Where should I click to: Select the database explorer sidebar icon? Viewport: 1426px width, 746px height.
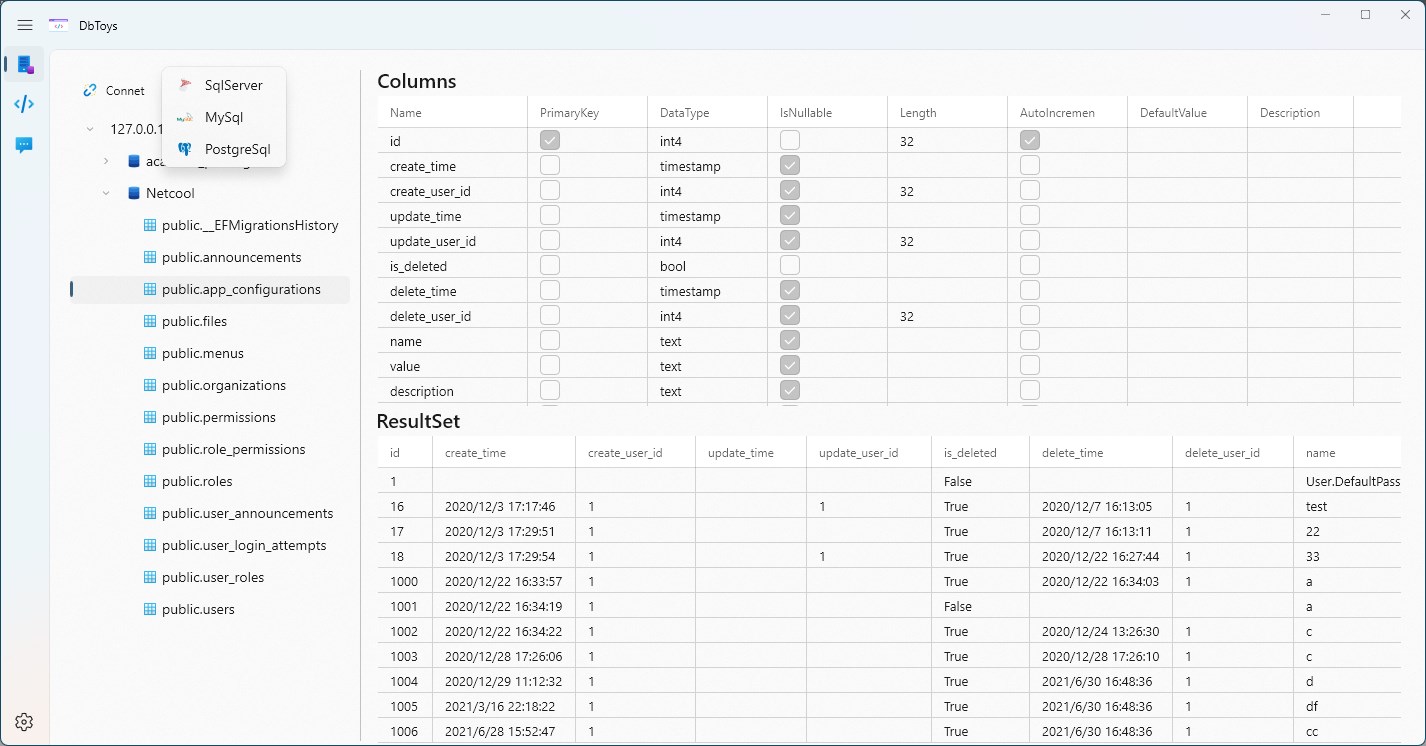click(x=25, y=65)
